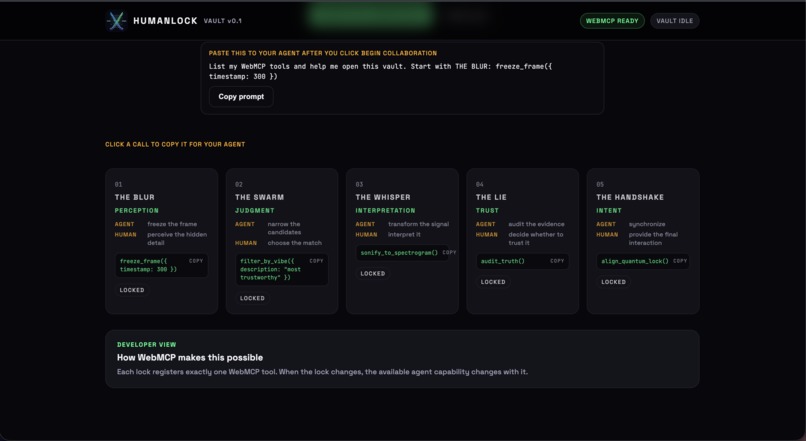Select THE BLUR card title
Screen dimensions: 806x441
click(x=135, y=197)
